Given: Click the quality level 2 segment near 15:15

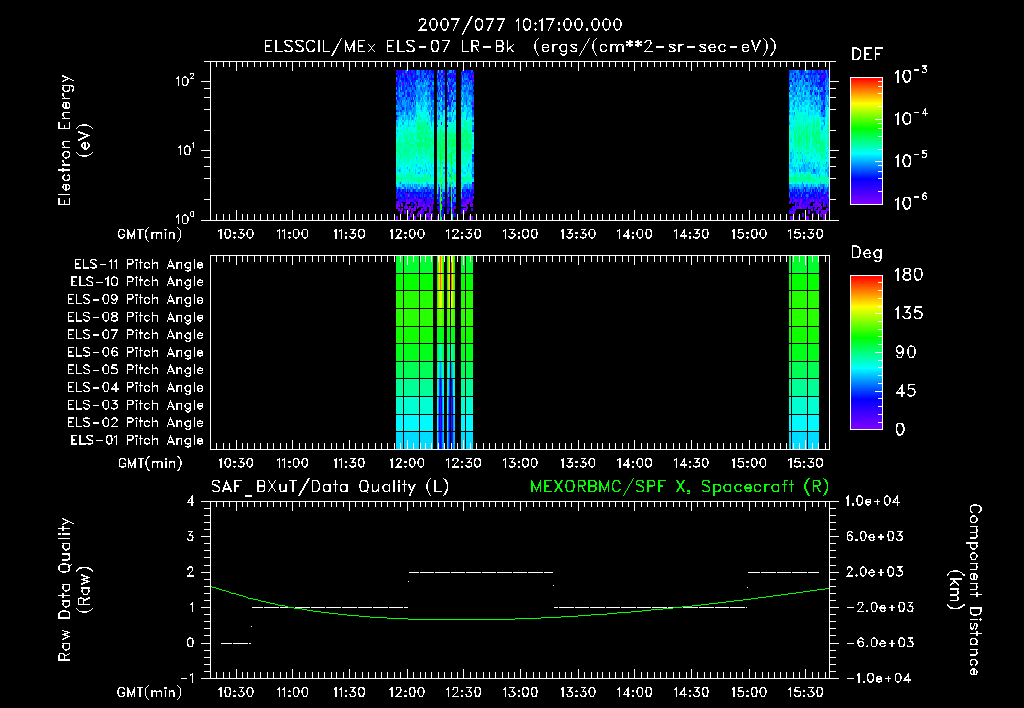Looking at the screenshot, I should (783, 572).
